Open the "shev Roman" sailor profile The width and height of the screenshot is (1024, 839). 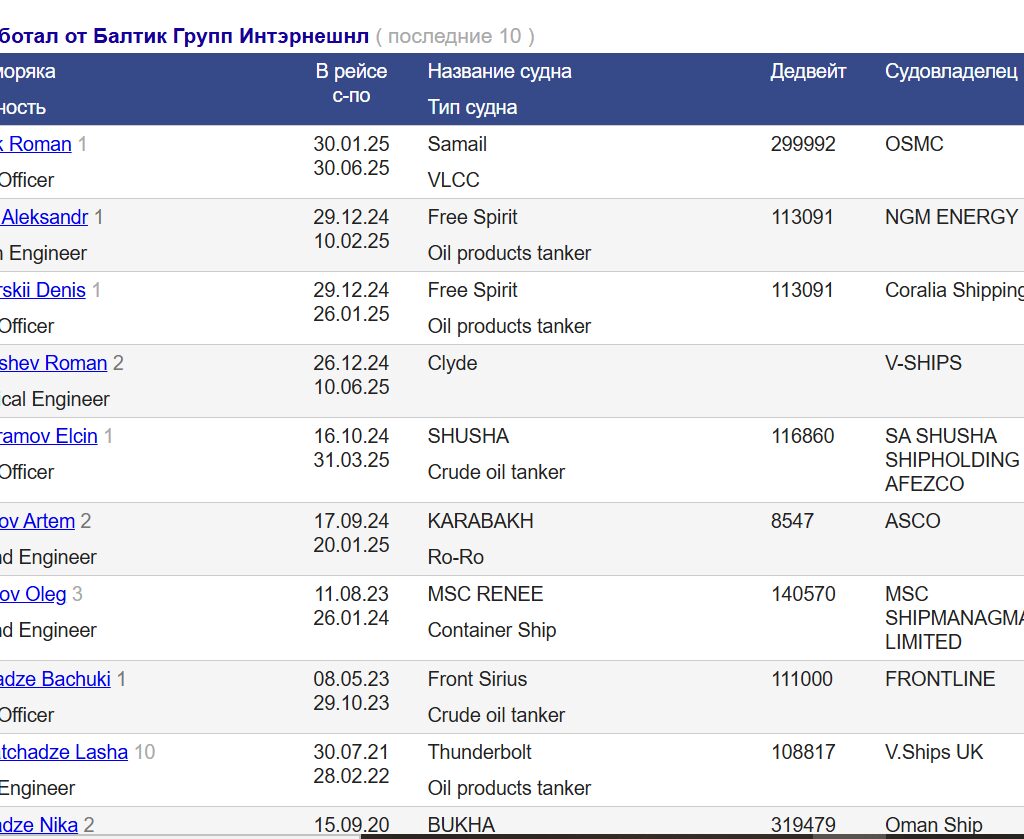[x=53, y=363]
